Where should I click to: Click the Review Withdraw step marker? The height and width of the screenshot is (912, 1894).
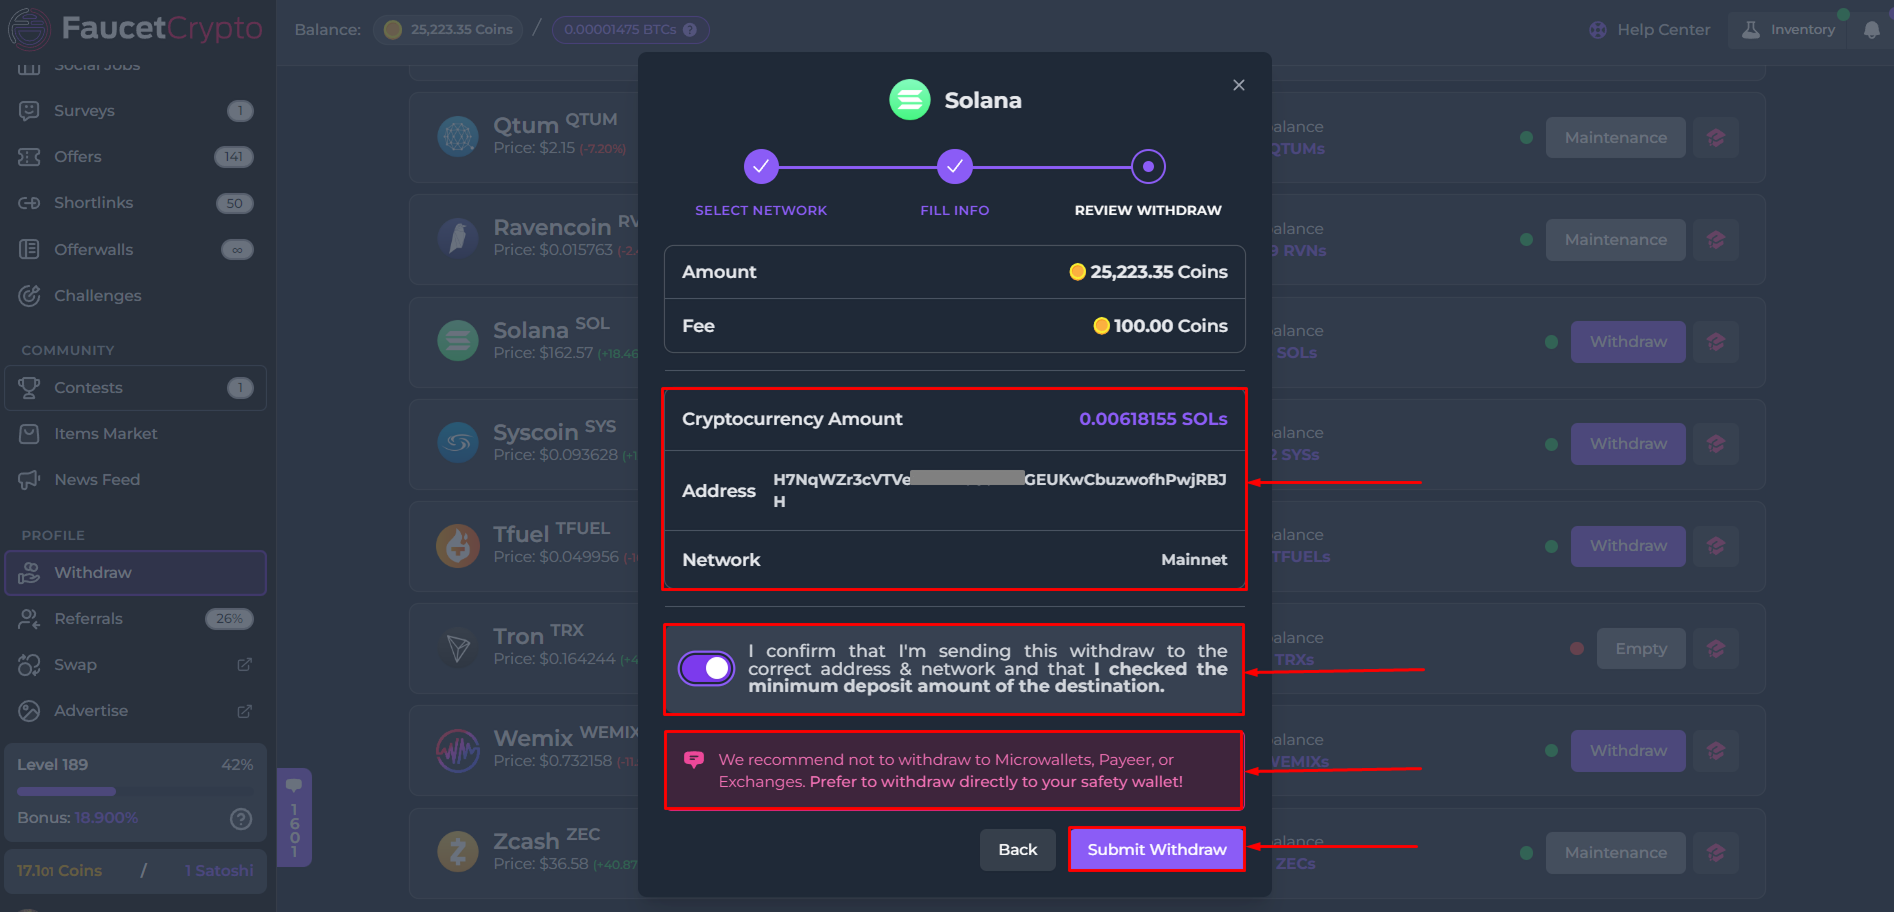tap(1148, 167)
